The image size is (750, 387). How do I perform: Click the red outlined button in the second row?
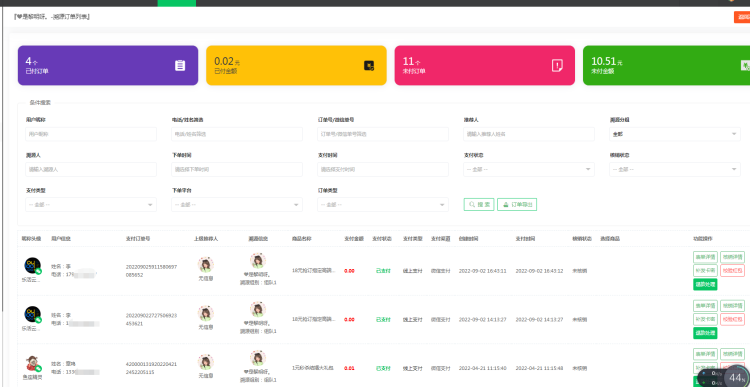coord(732,320)
